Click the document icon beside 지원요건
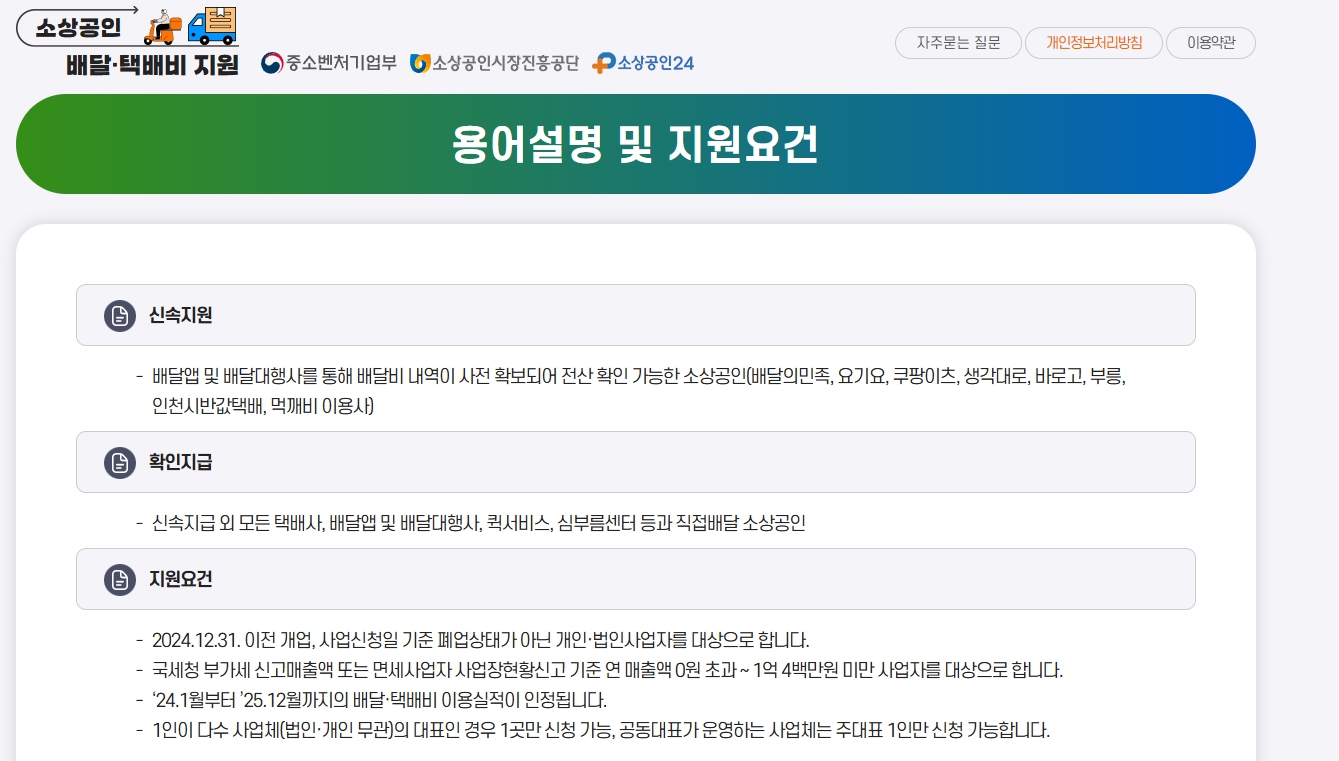 (x=119, y=579)
